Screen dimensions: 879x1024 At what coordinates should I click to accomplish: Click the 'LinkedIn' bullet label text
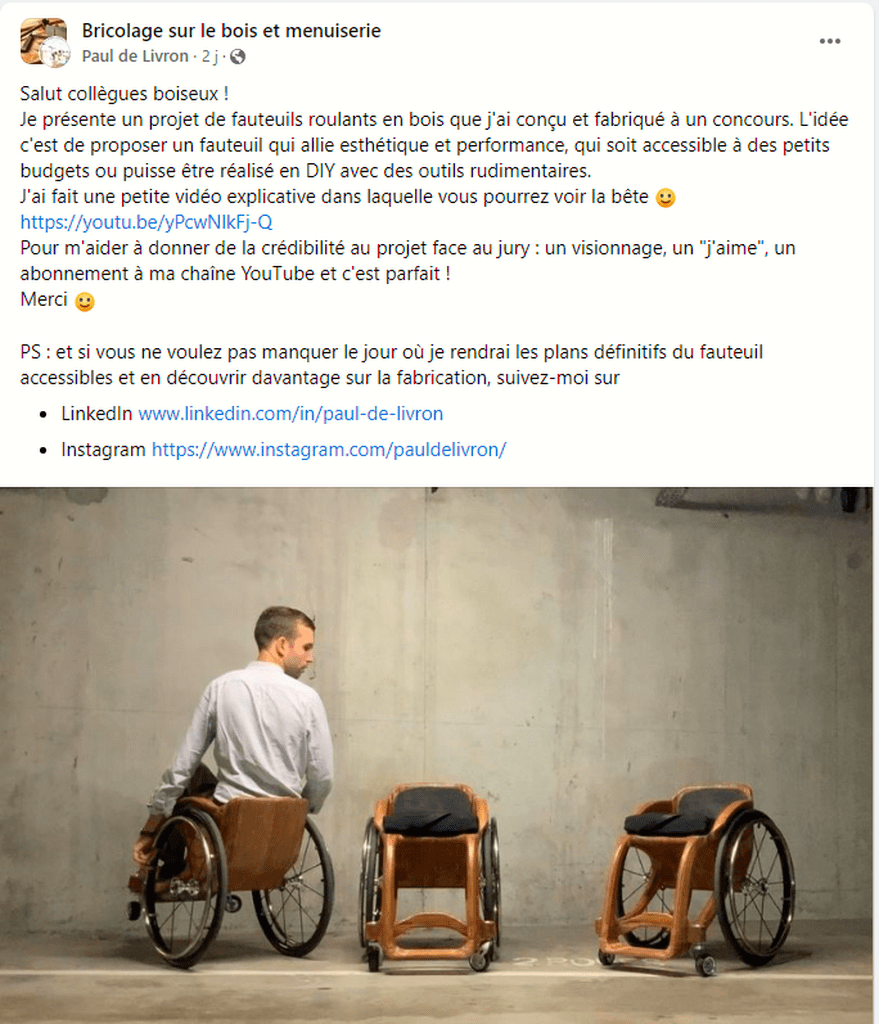click(97, 413)
